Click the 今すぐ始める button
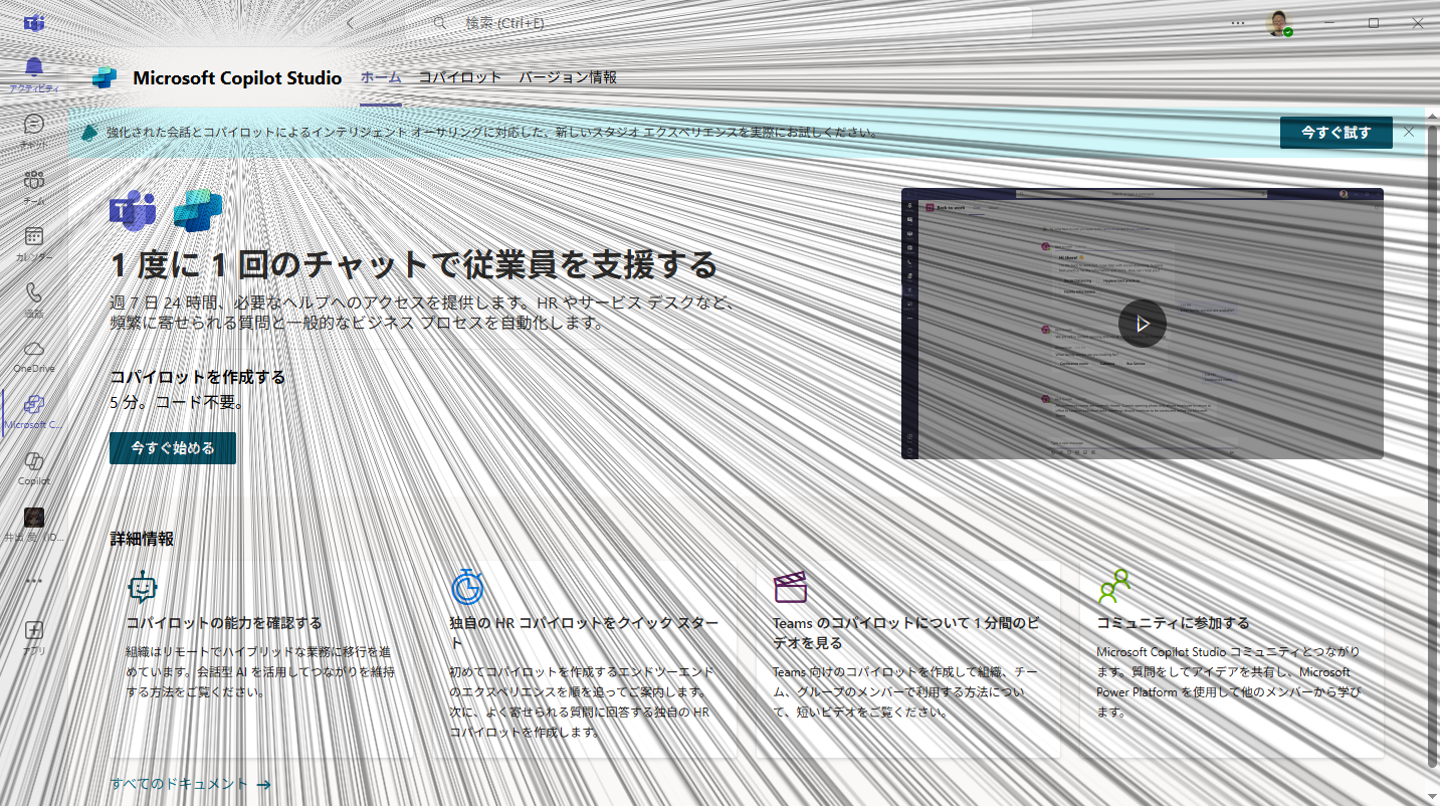 pos(173,448)
